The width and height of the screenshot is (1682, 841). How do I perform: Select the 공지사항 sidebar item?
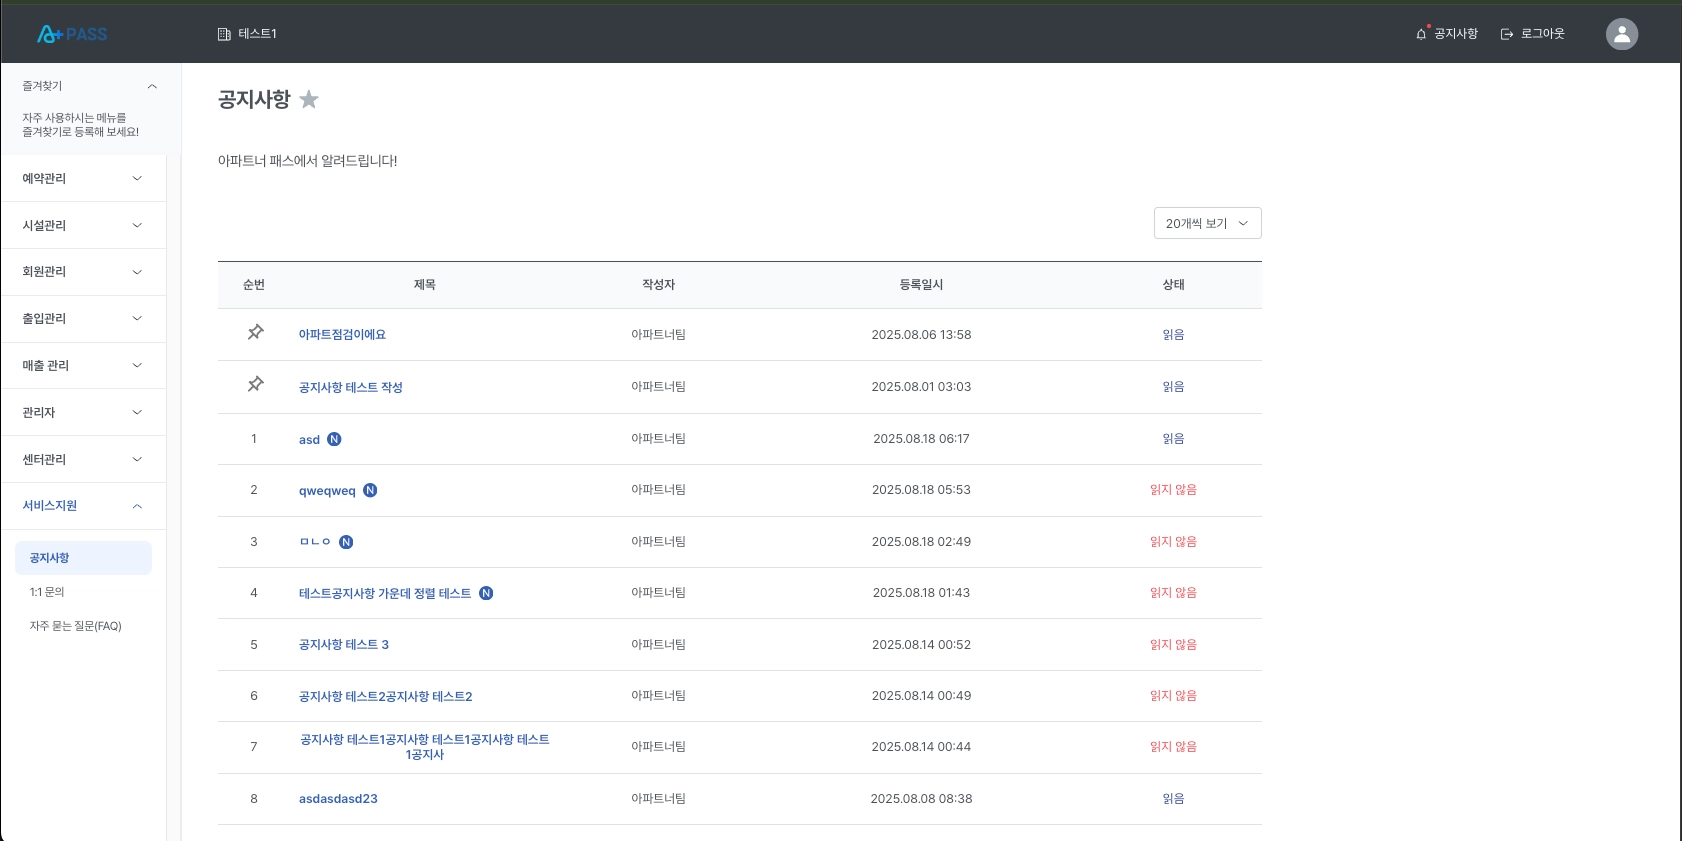(83, 558)
